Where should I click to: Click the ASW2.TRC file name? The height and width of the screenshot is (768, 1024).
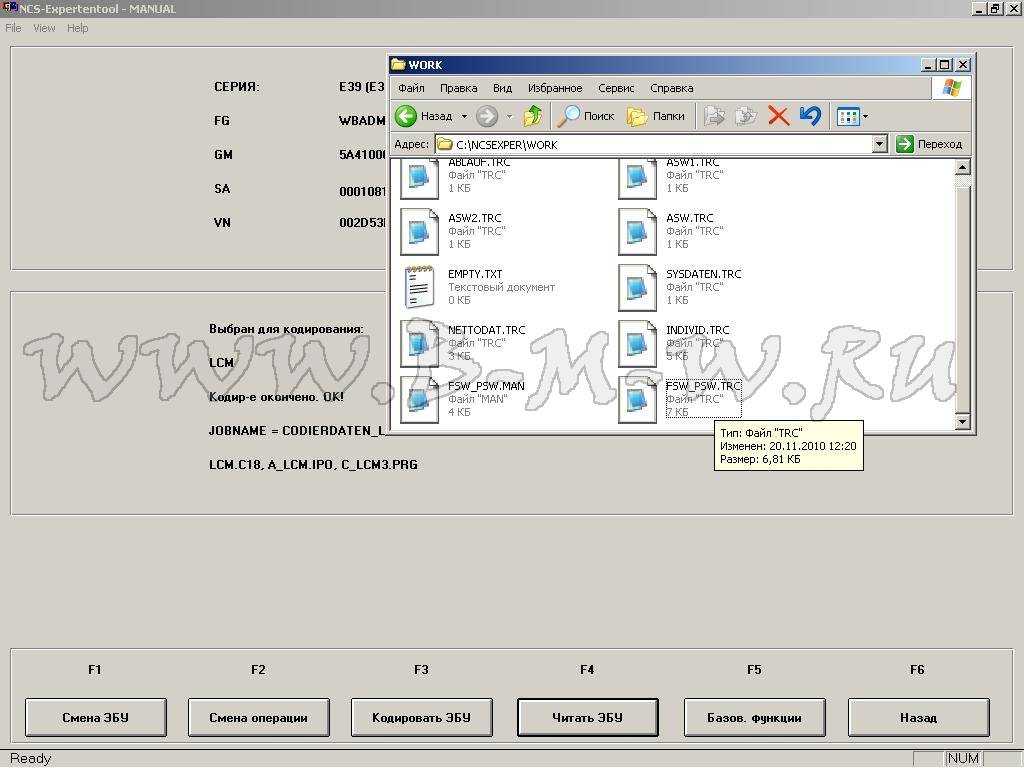coord(475,218)
